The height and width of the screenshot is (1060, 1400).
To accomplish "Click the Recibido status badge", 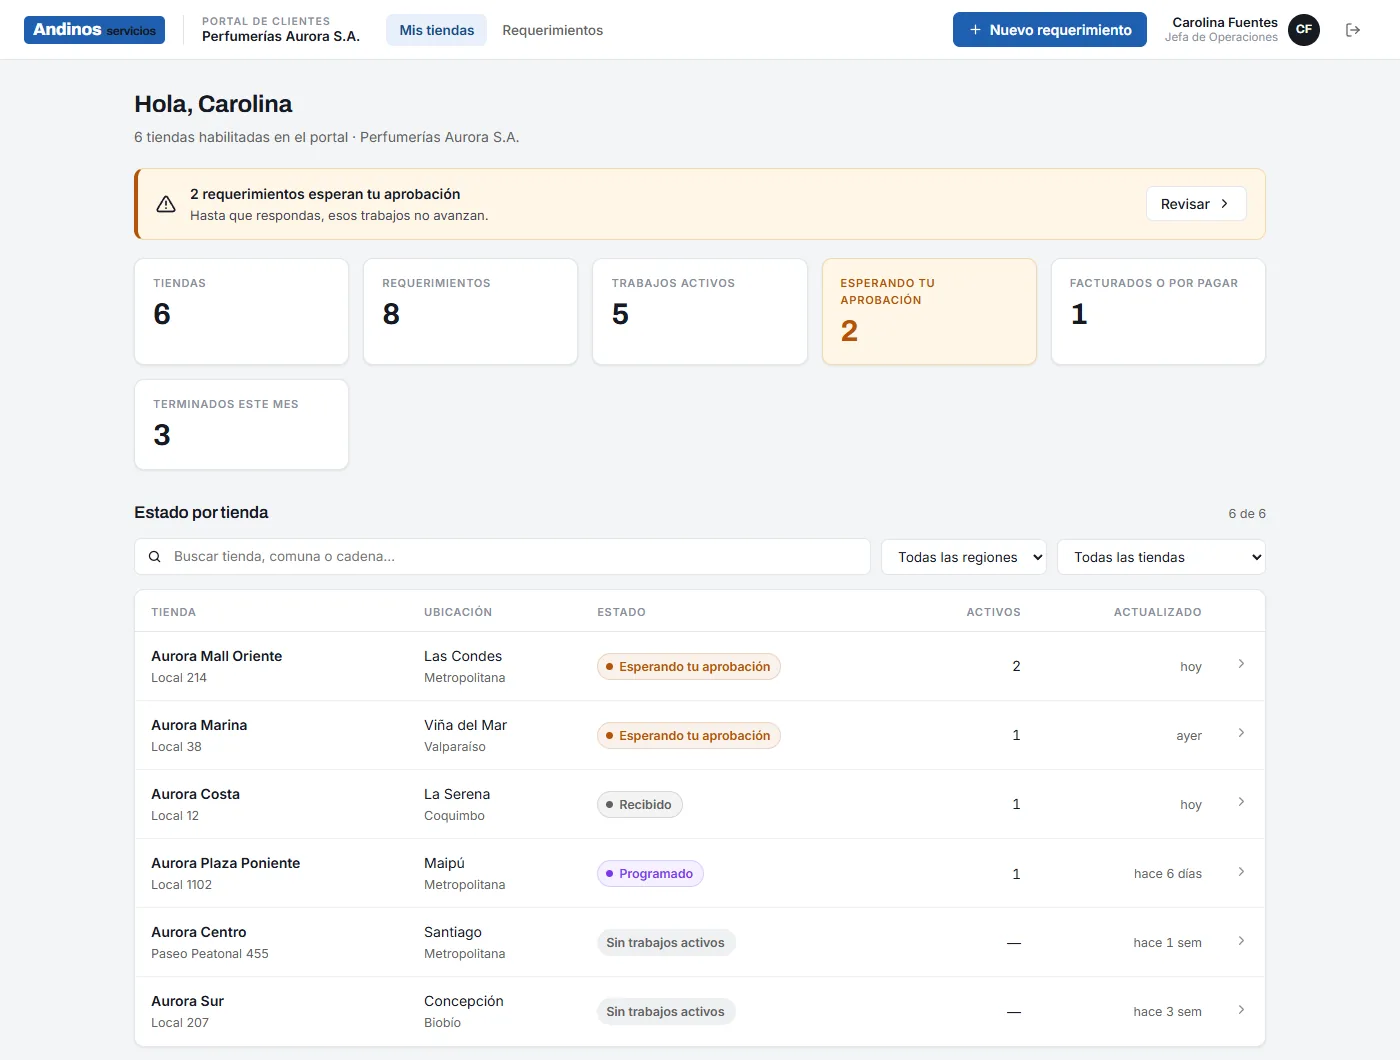I will [x=640, y=805].
